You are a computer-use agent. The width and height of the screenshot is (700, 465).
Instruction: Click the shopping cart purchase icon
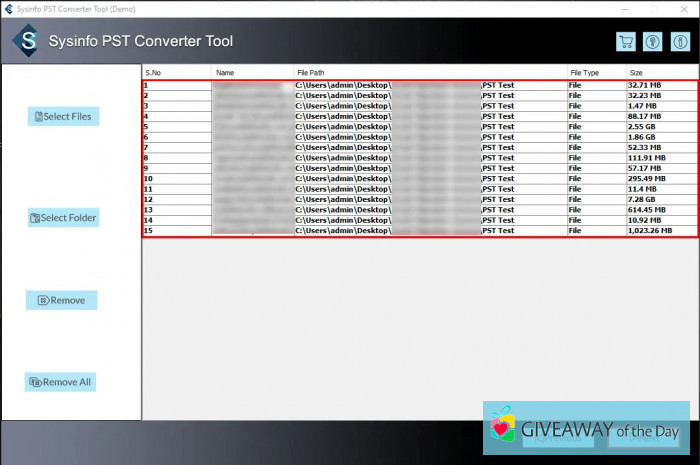tap(626, 42)
